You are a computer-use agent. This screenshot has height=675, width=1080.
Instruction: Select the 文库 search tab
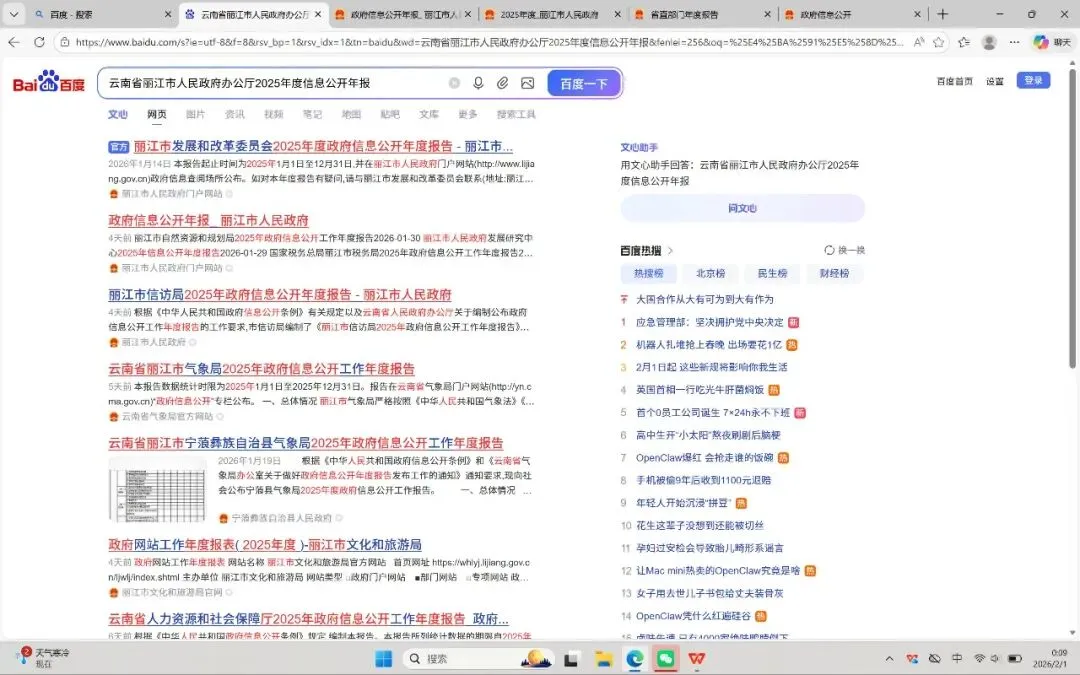click(x=429, y=114)
